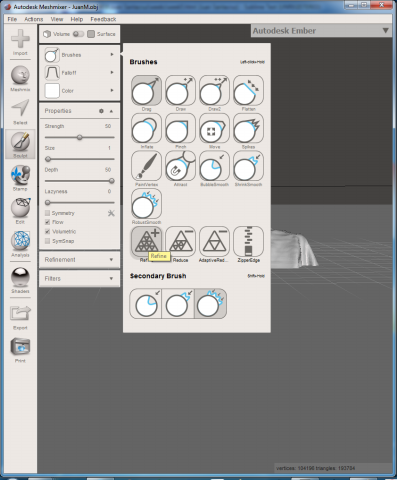Adjust the Depth slider

[79, 181]
